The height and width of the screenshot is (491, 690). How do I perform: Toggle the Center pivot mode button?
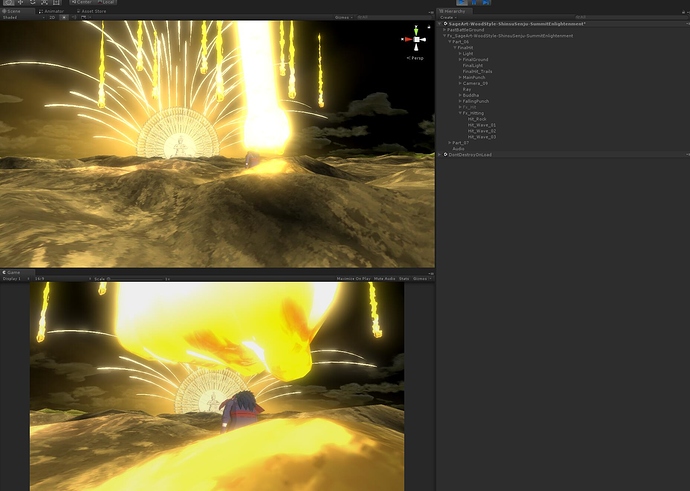point(81,2)
